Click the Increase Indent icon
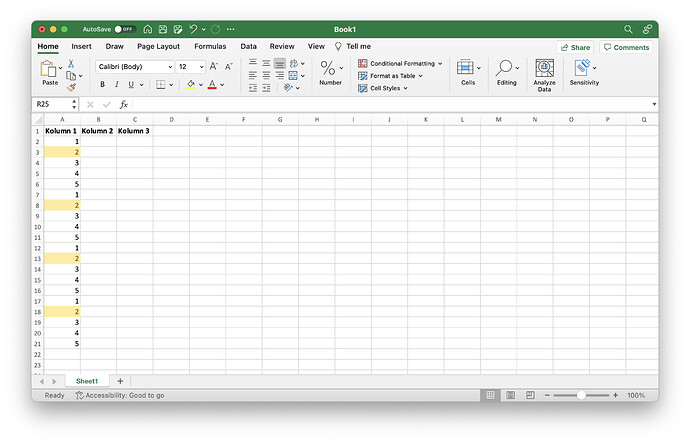Viewport: 690px width, 443px height. tap(266, 88)
